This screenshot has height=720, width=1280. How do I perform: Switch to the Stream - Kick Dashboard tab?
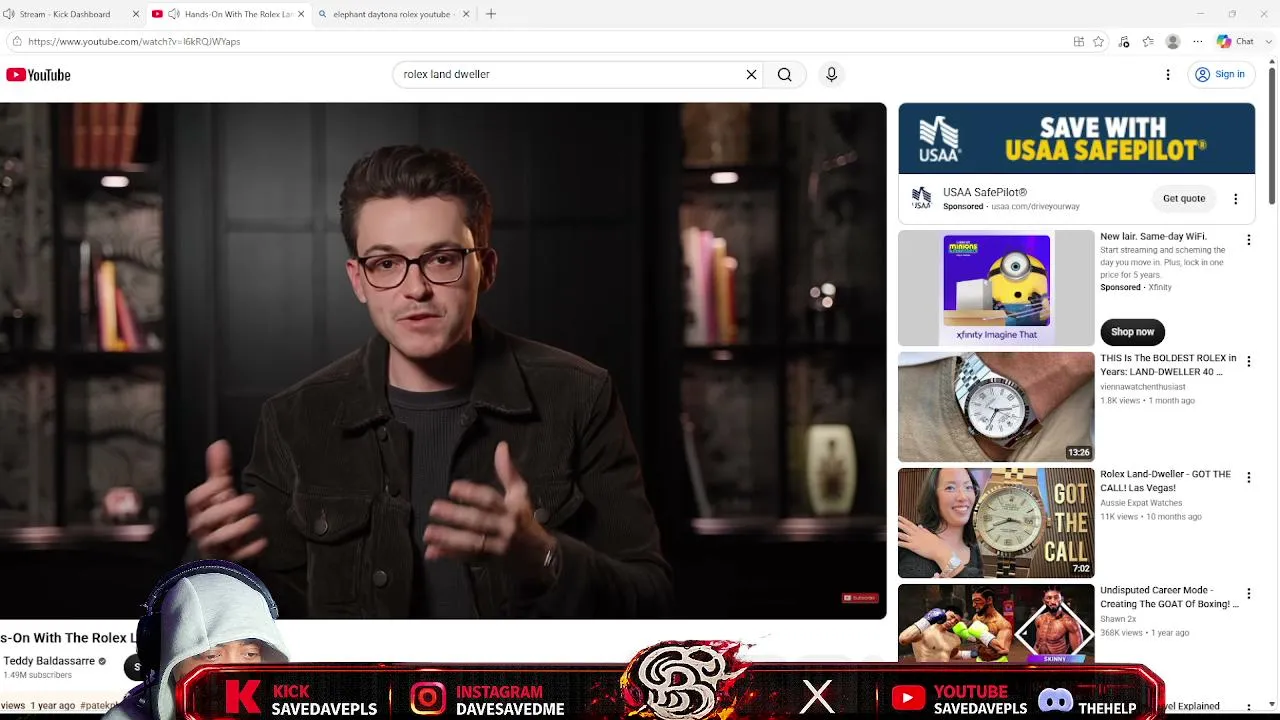coord(72,14)
